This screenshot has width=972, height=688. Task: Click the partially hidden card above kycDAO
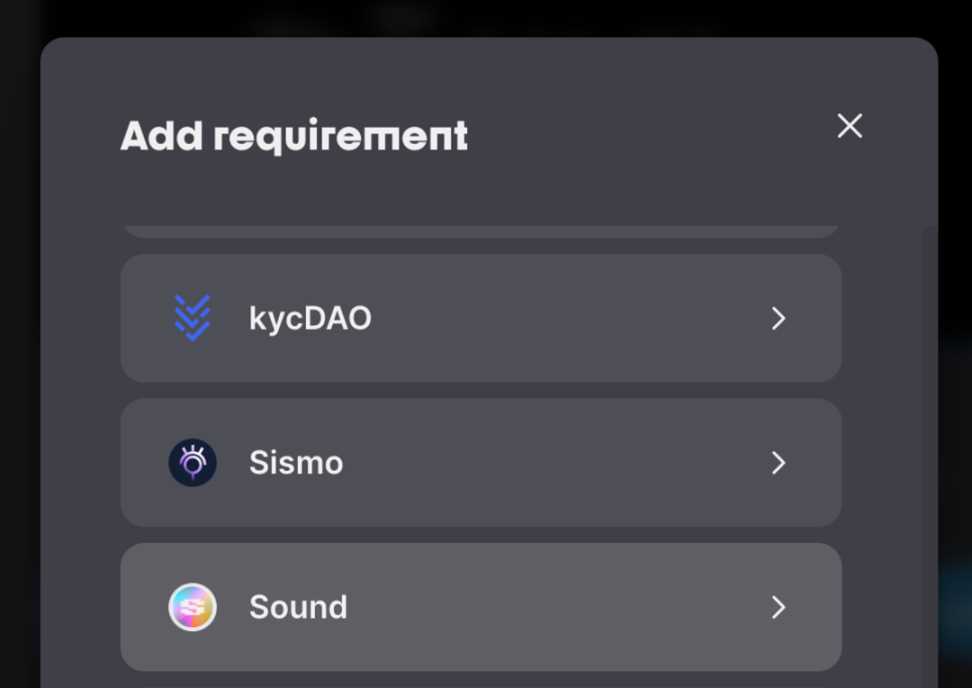(480, 231)
